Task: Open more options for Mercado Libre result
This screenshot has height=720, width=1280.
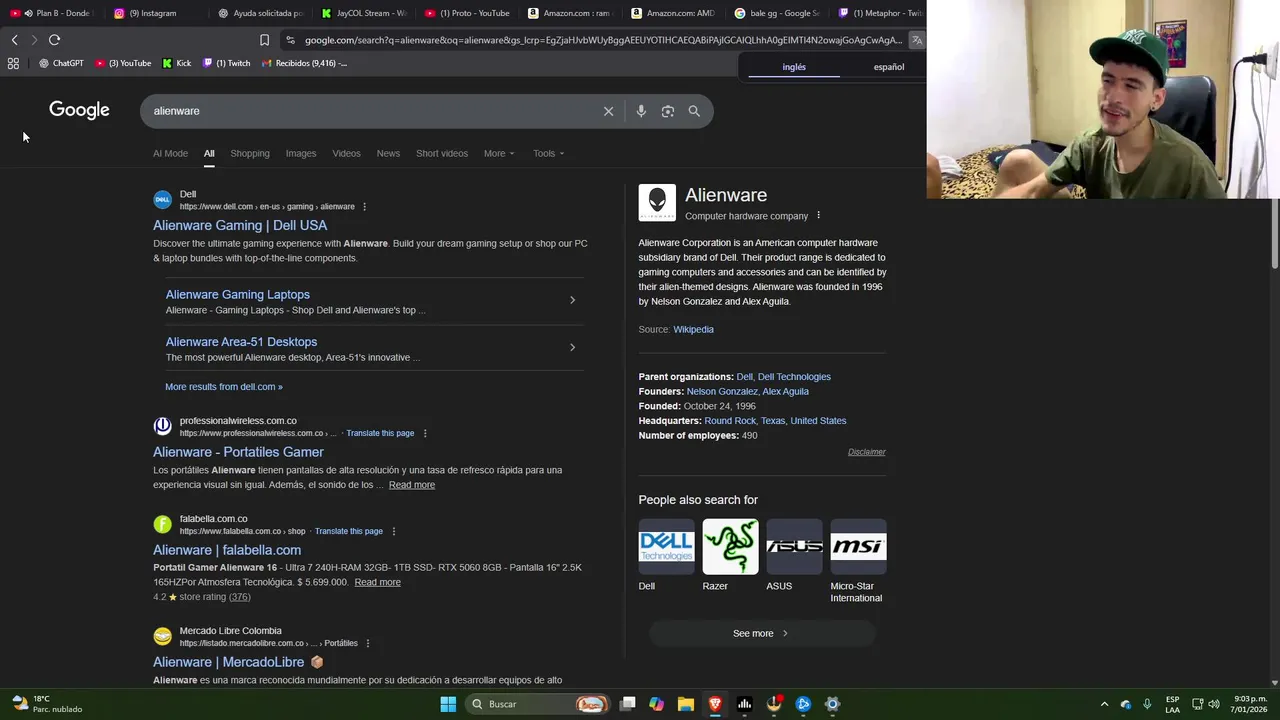Action: 368,643
